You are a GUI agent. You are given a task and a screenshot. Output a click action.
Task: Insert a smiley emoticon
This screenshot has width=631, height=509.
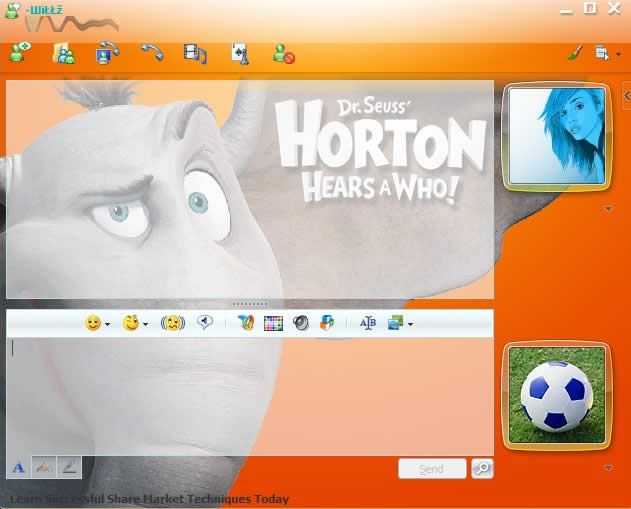click(x=93, y=323)
